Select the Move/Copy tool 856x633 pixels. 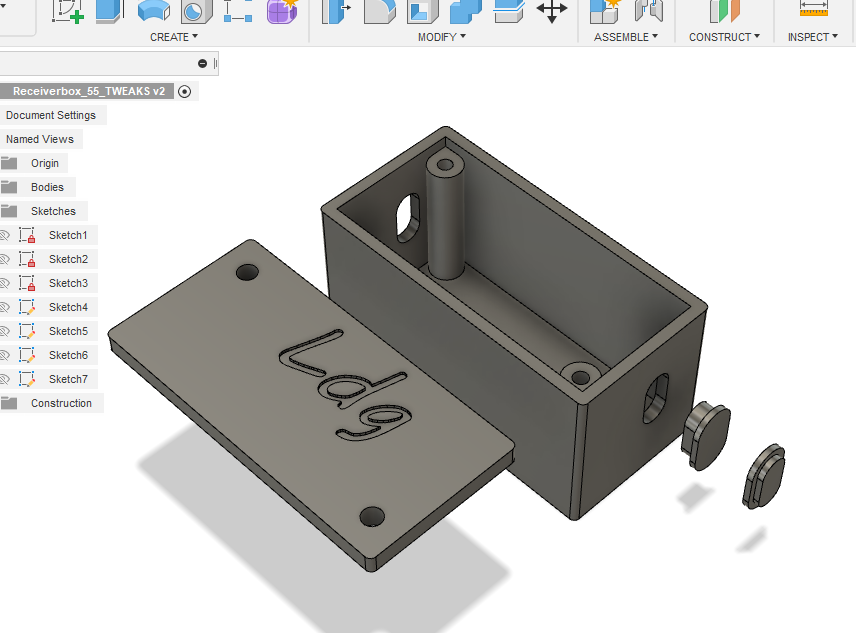551,11
